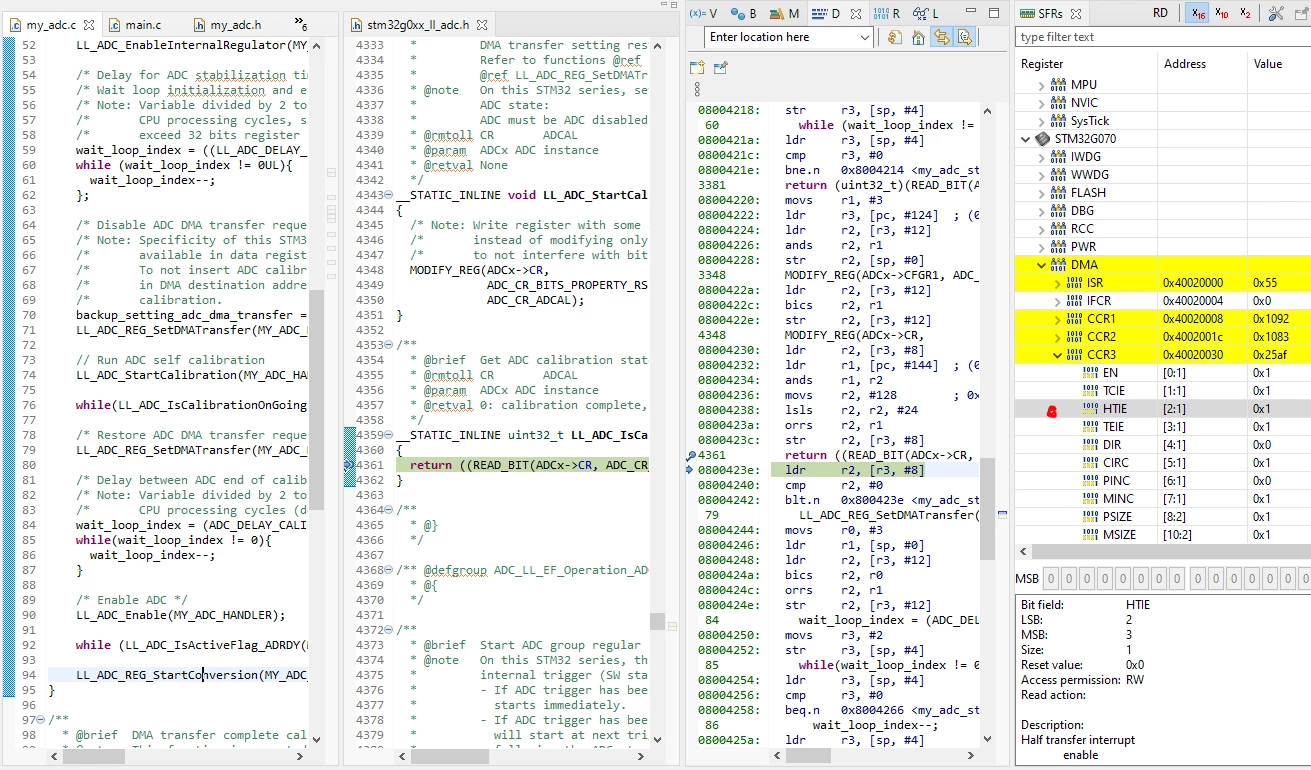Click the RD read button
The image size is (1311, 770).
[1160, 13]
